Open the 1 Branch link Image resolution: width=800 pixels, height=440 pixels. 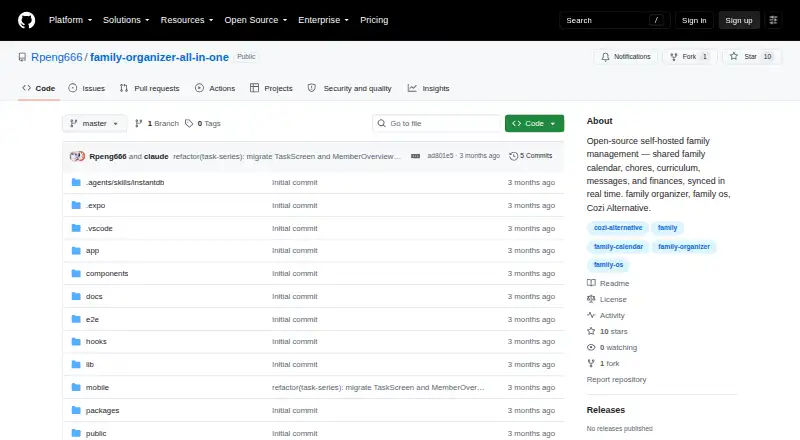157,124
